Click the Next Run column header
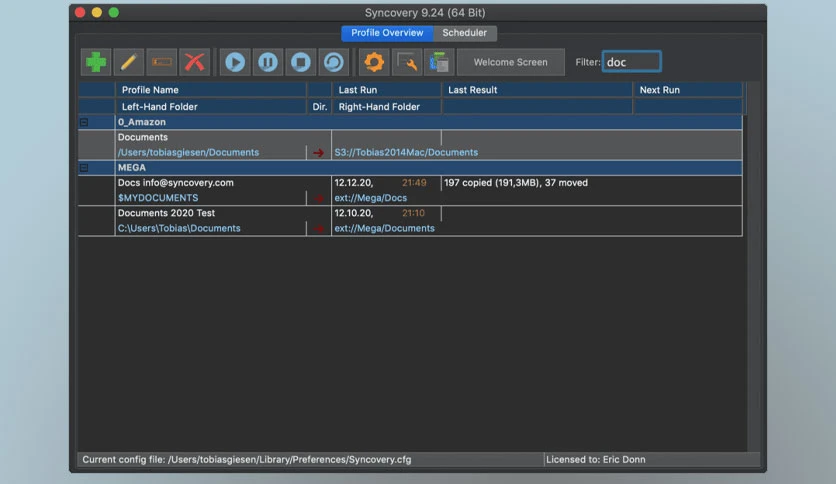Image resolution: width=836 pixels, height=484 pixels. [x=688, y=90]
